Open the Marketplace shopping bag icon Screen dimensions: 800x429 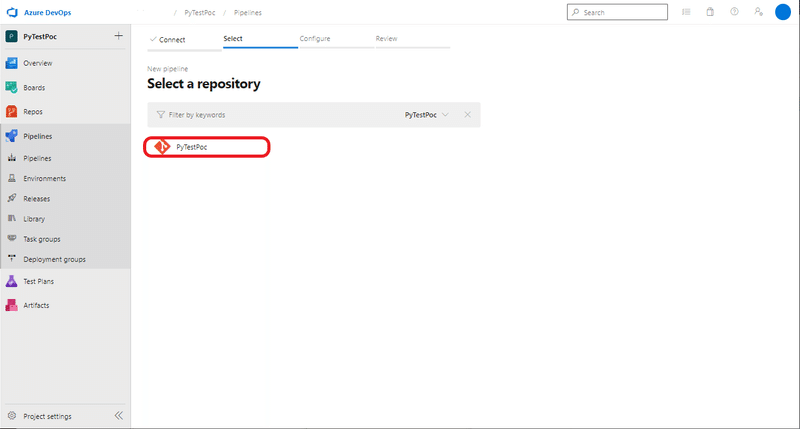coord(710,12)
